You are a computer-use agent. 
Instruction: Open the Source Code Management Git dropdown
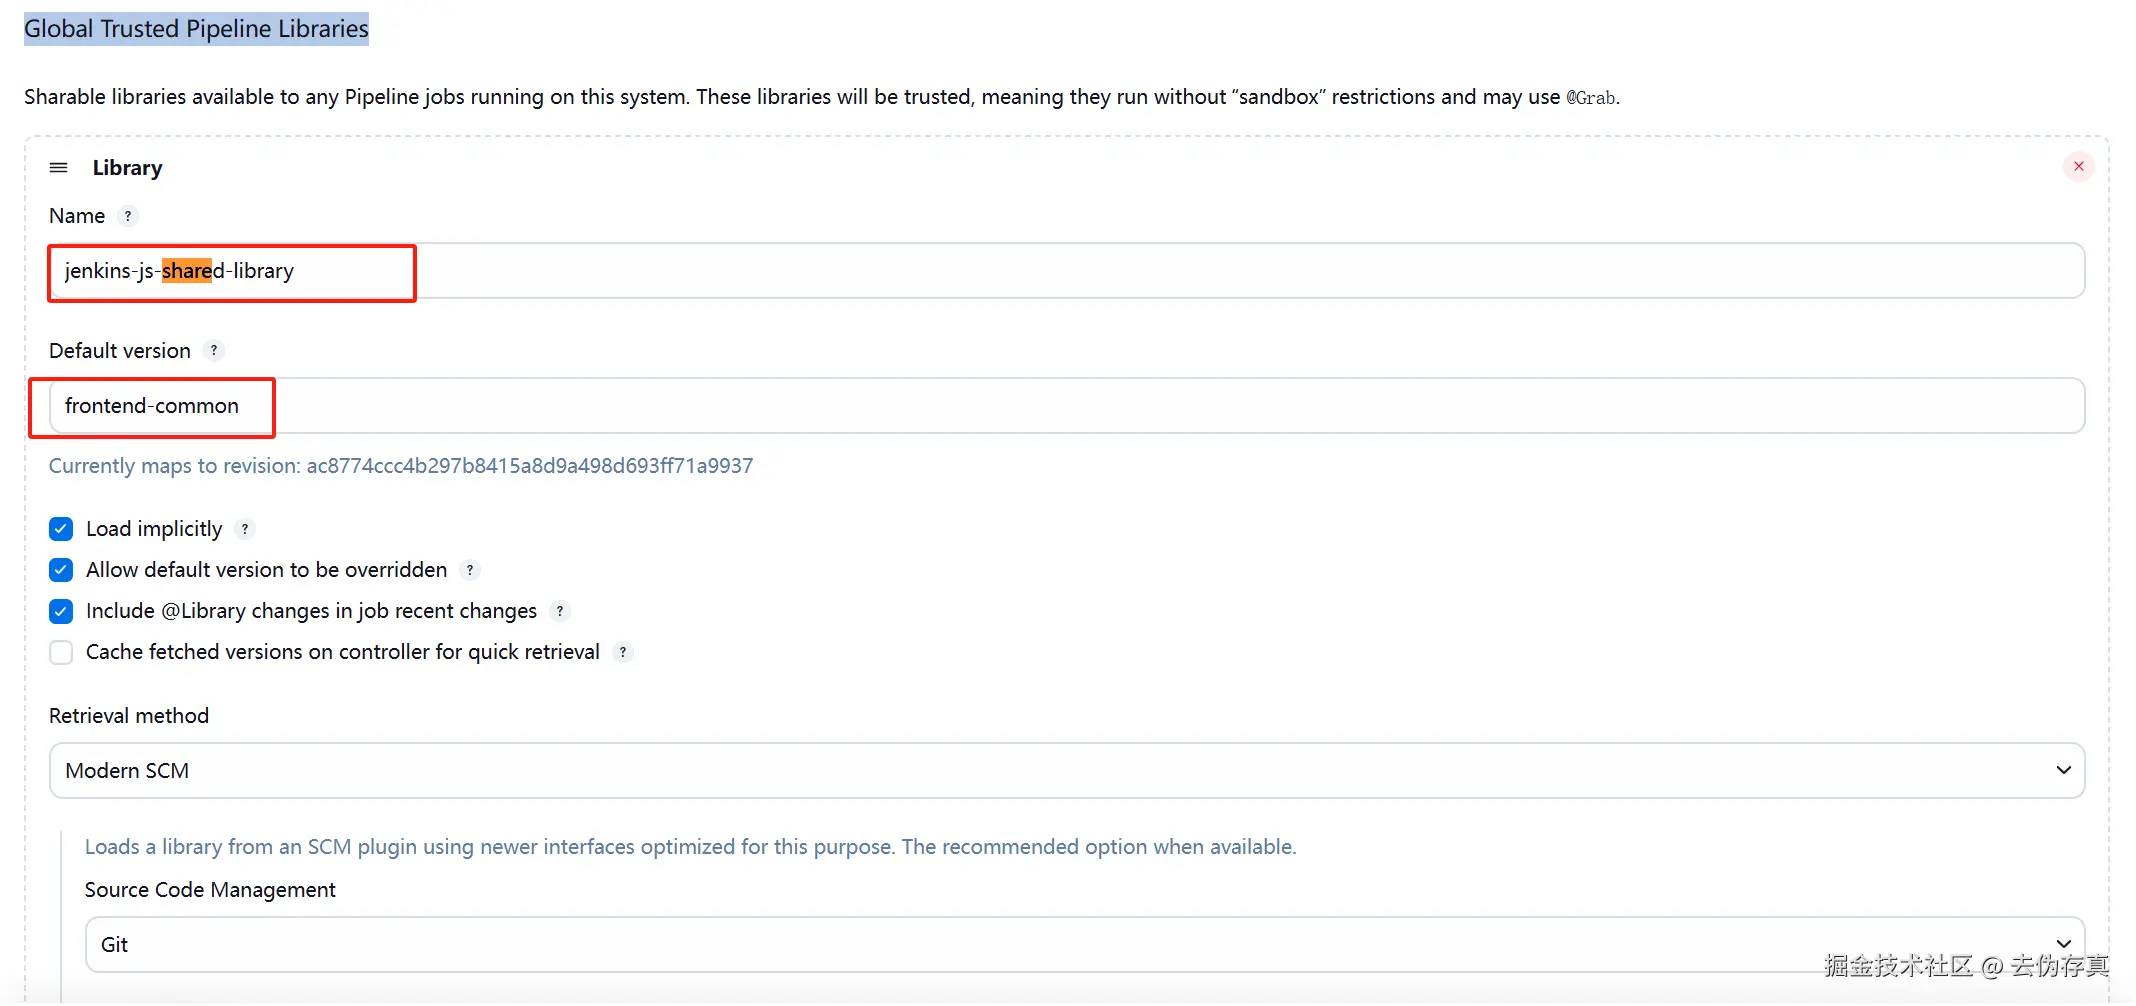(x=1085, y=944)
